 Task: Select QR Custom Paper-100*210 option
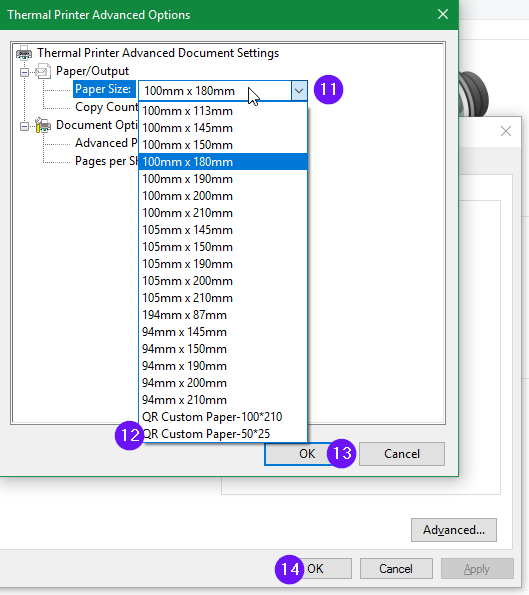223,417
